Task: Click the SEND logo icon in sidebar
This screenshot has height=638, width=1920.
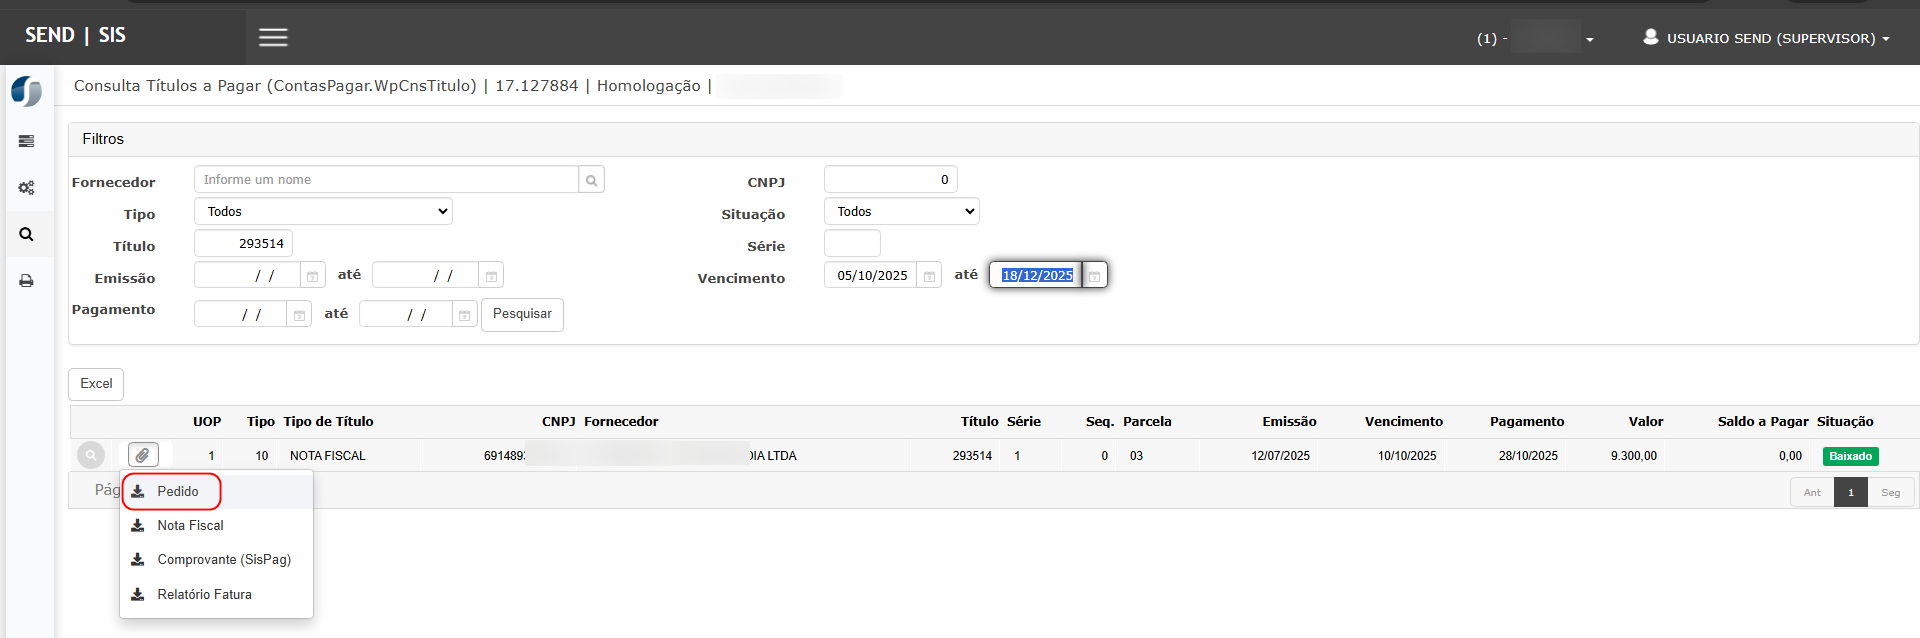Action: tap(27, 92)
